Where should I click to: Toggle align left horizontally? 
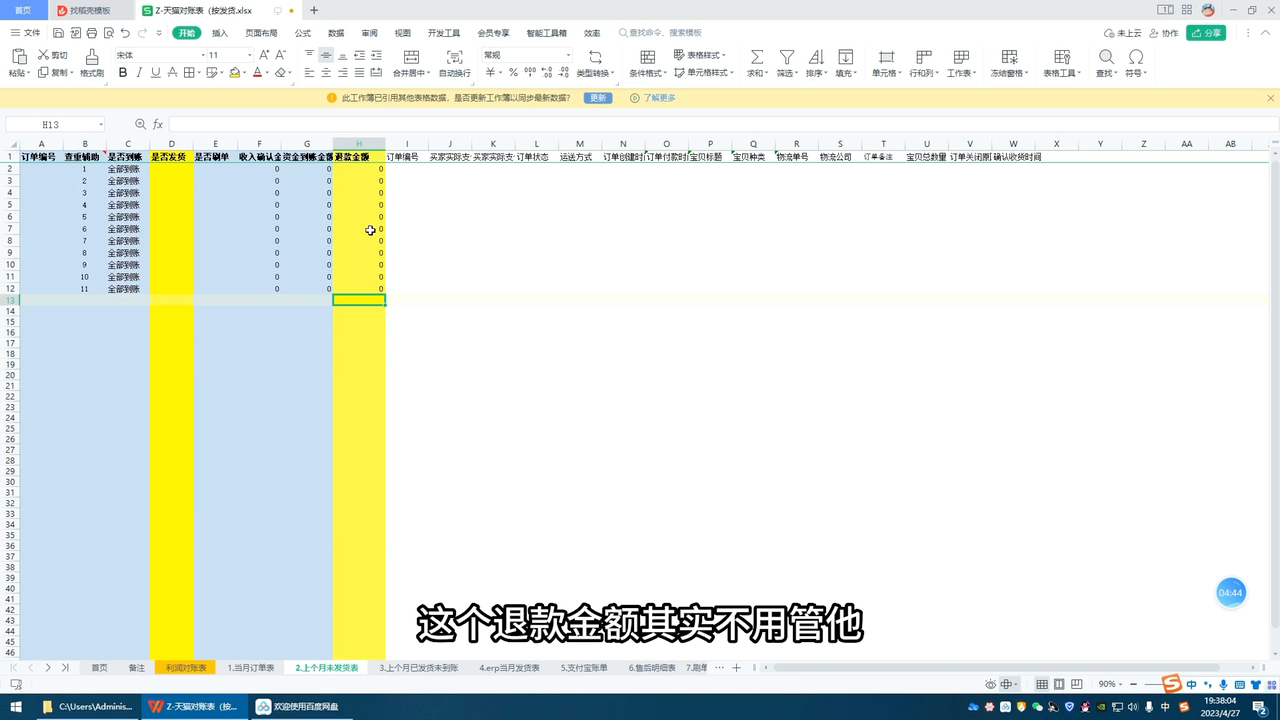tap(309, 73)
